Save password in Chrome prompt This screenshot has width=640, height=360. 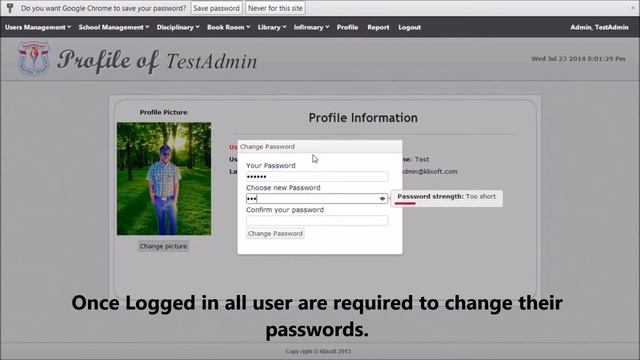point(216,8)
